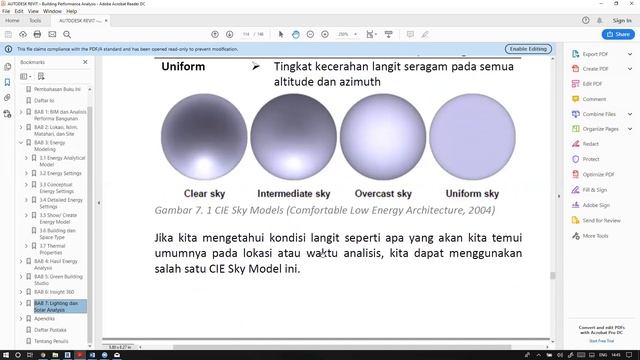Switch to the Home tab
Viewport: 640px width, 360px height.
(12, 20)
